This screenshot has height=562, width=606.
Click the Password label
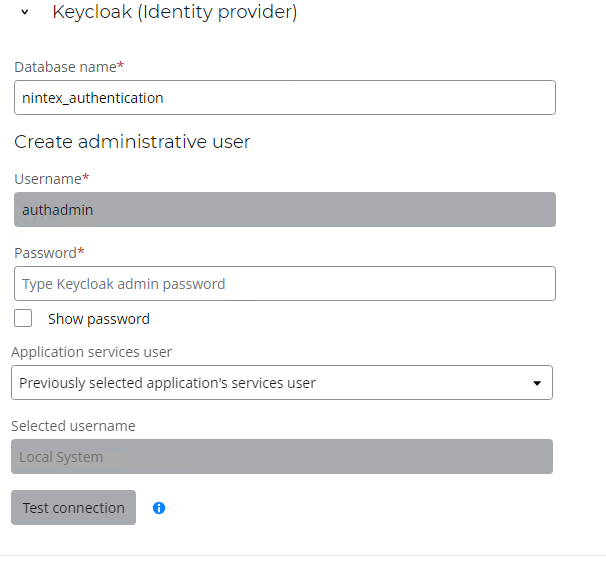coord(46,253)
